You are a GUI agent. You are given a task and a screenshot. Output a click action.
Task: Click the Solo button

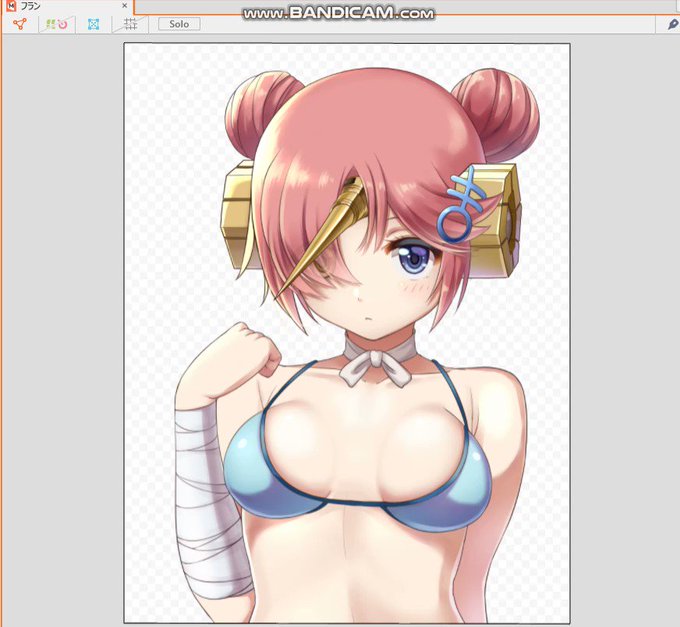(179, 24)
